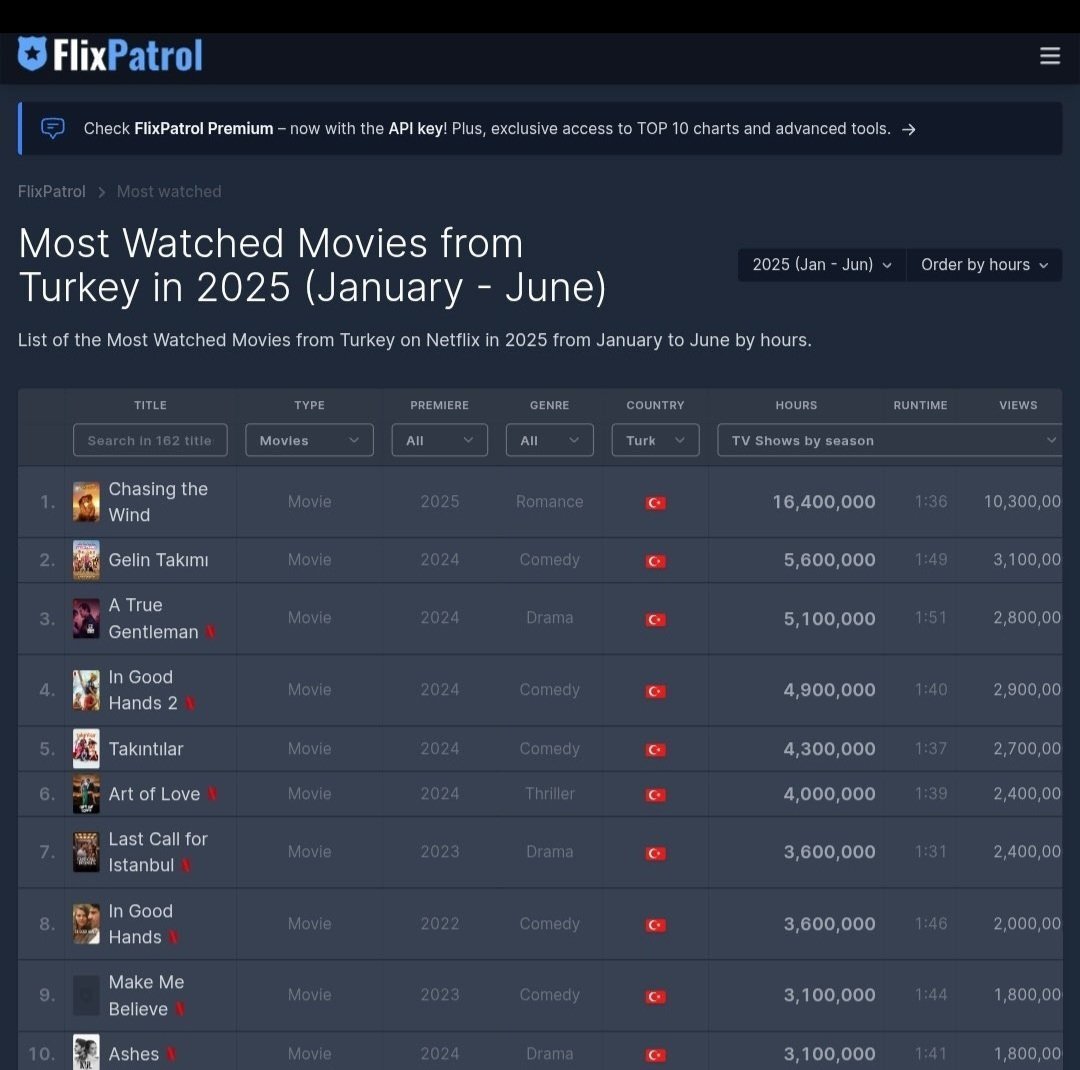
Task: Open the Gelin Takımı title link
Action: click(x=158, y=559)
